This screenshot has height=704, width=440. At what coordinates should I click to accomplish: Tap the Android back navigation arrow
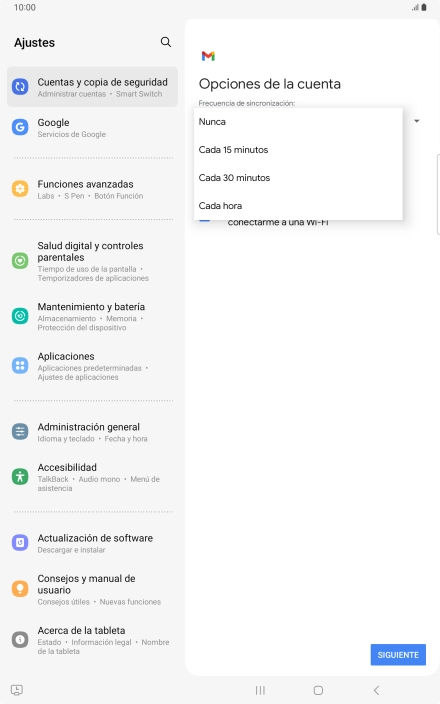coord(376,690)
